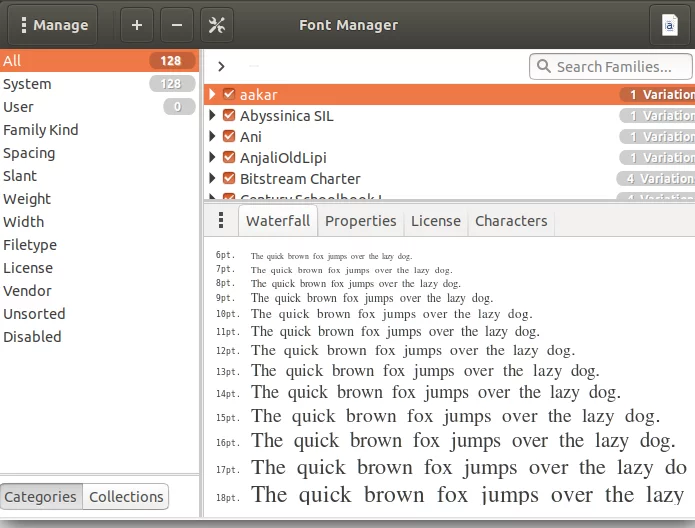
Task: Click the character map icon in header
Action: (x=669, y=25)
